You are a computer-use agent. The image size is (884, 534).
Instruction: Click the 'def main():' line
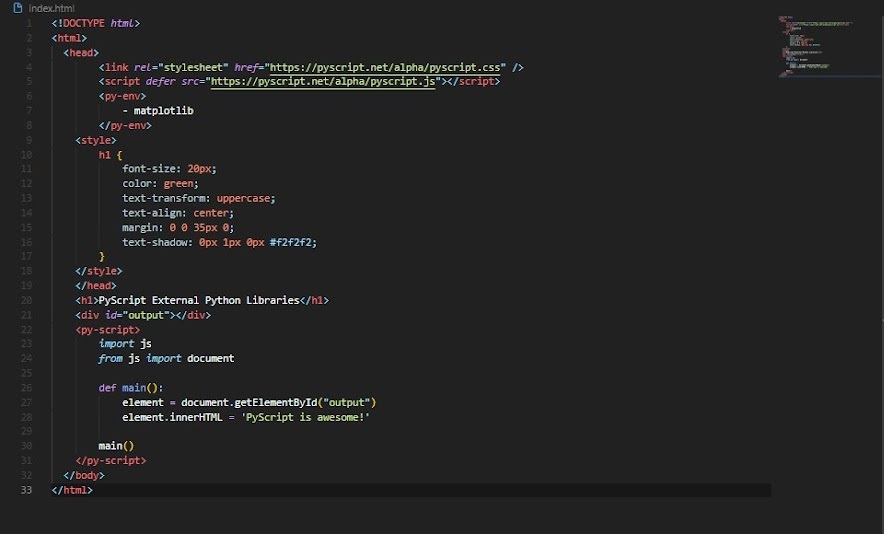[x=131, y=387]
